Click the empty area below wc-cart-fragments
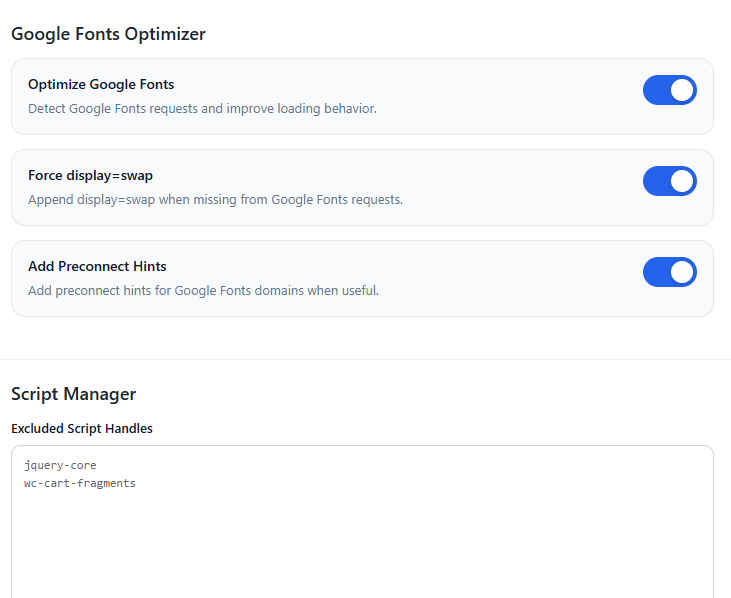This screenshot has height=598, width=731. point(300,550)
